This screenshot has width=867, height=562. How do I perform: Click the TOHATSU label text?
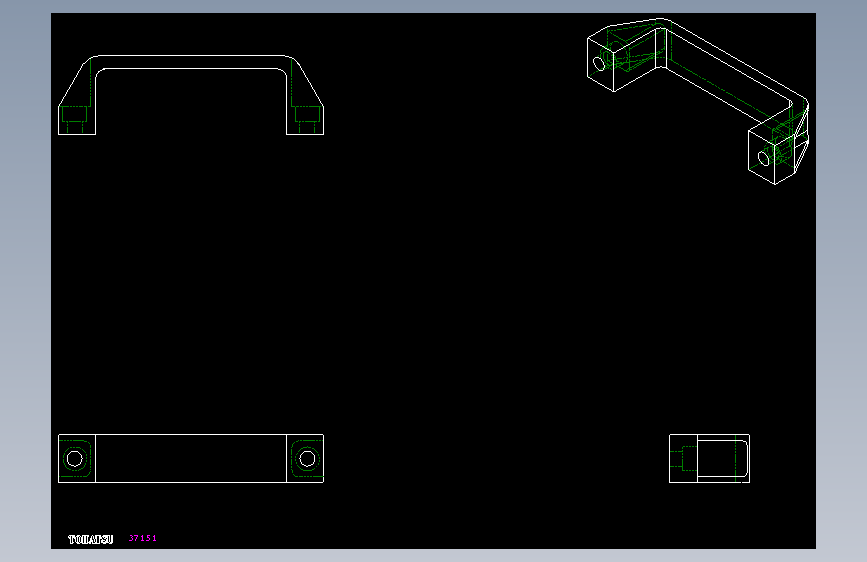(x=91, y=539)
